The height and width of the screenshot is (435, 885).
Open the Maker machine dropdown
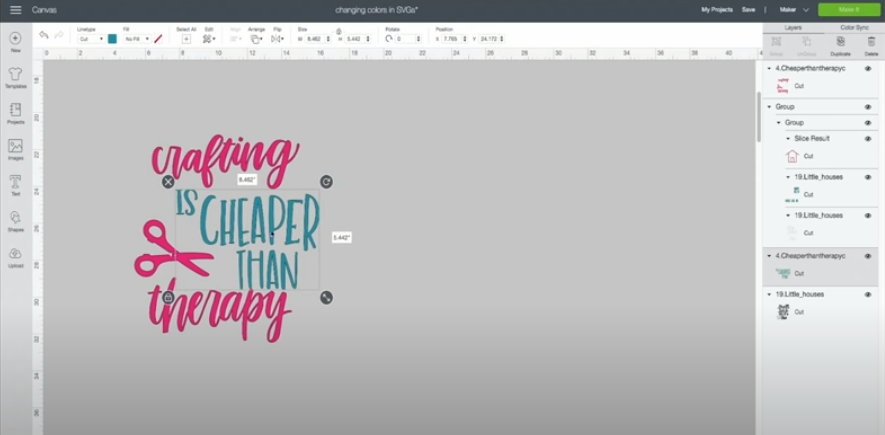pyautogui.click(x=794, y=10)
